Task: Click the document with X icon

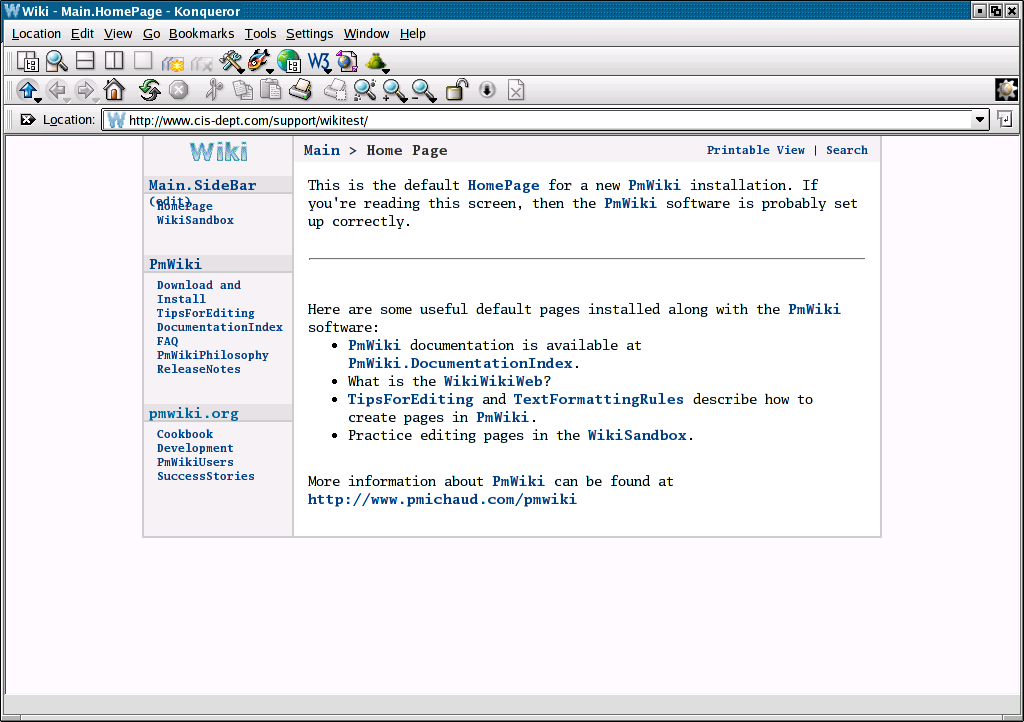Action: (516, 89)
